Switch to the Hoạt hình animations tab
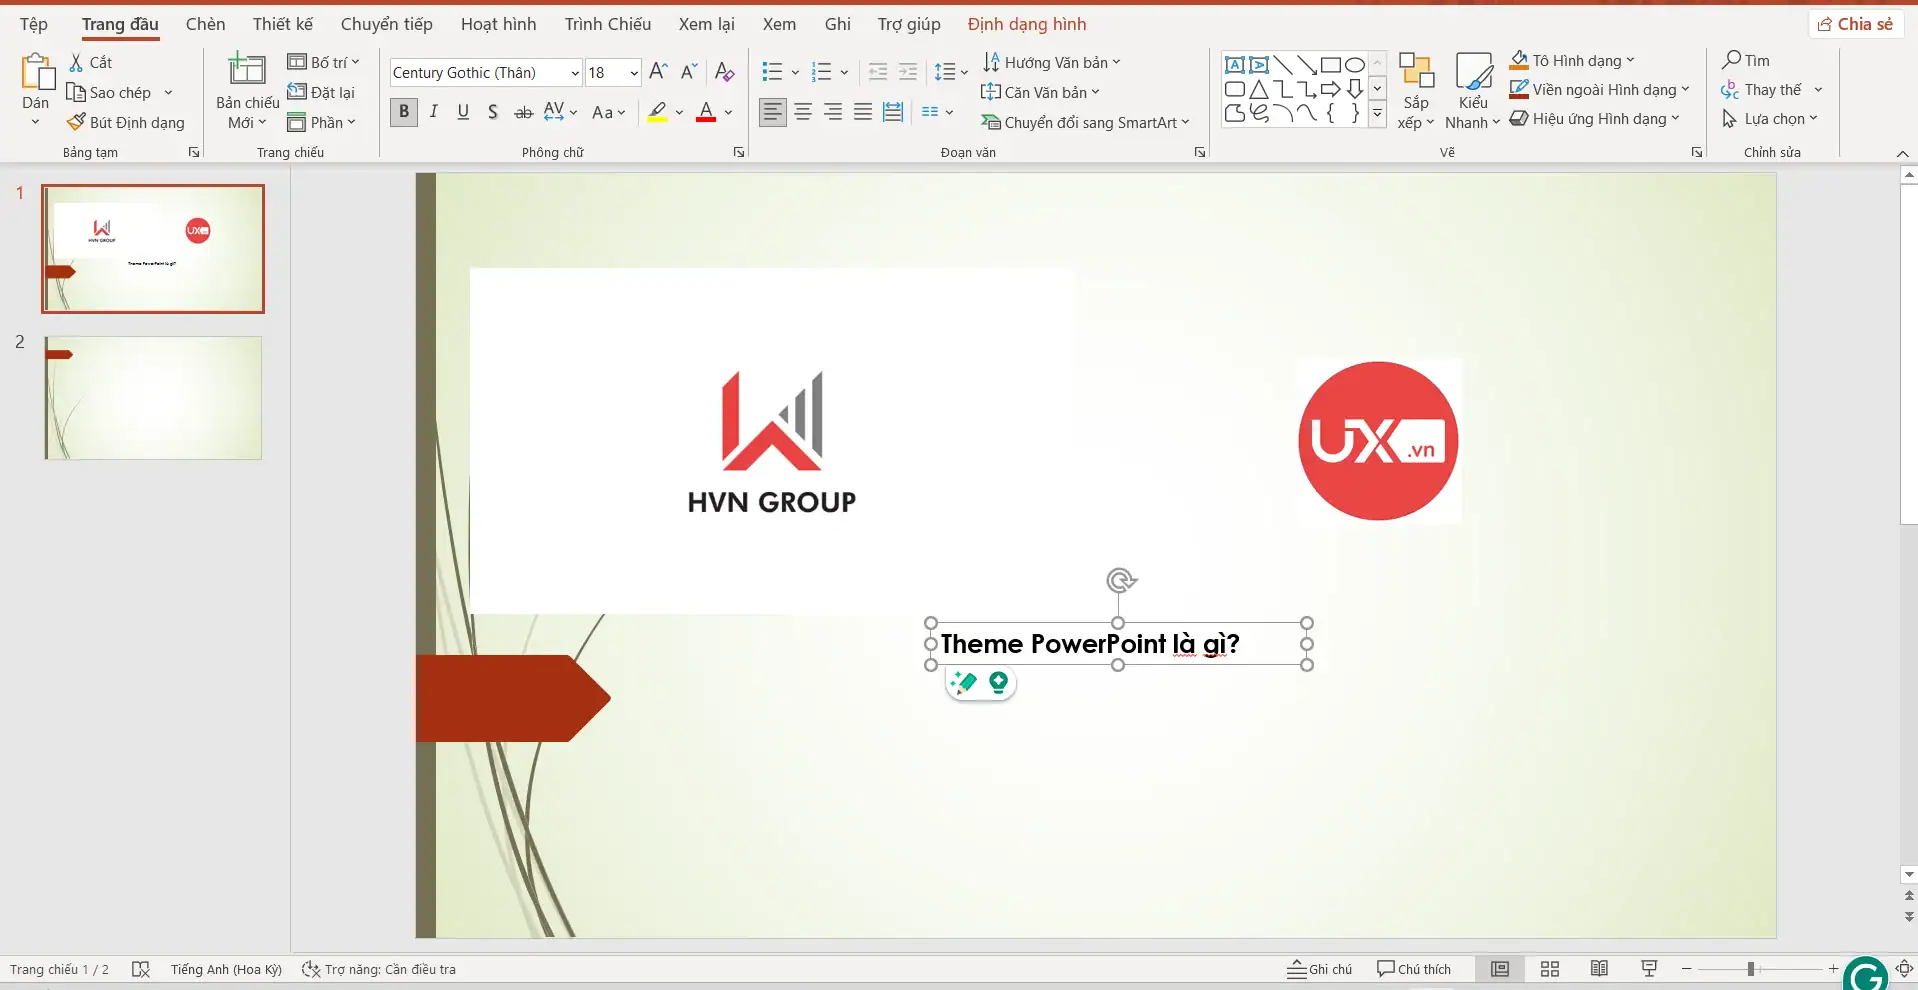 point(498,24)
